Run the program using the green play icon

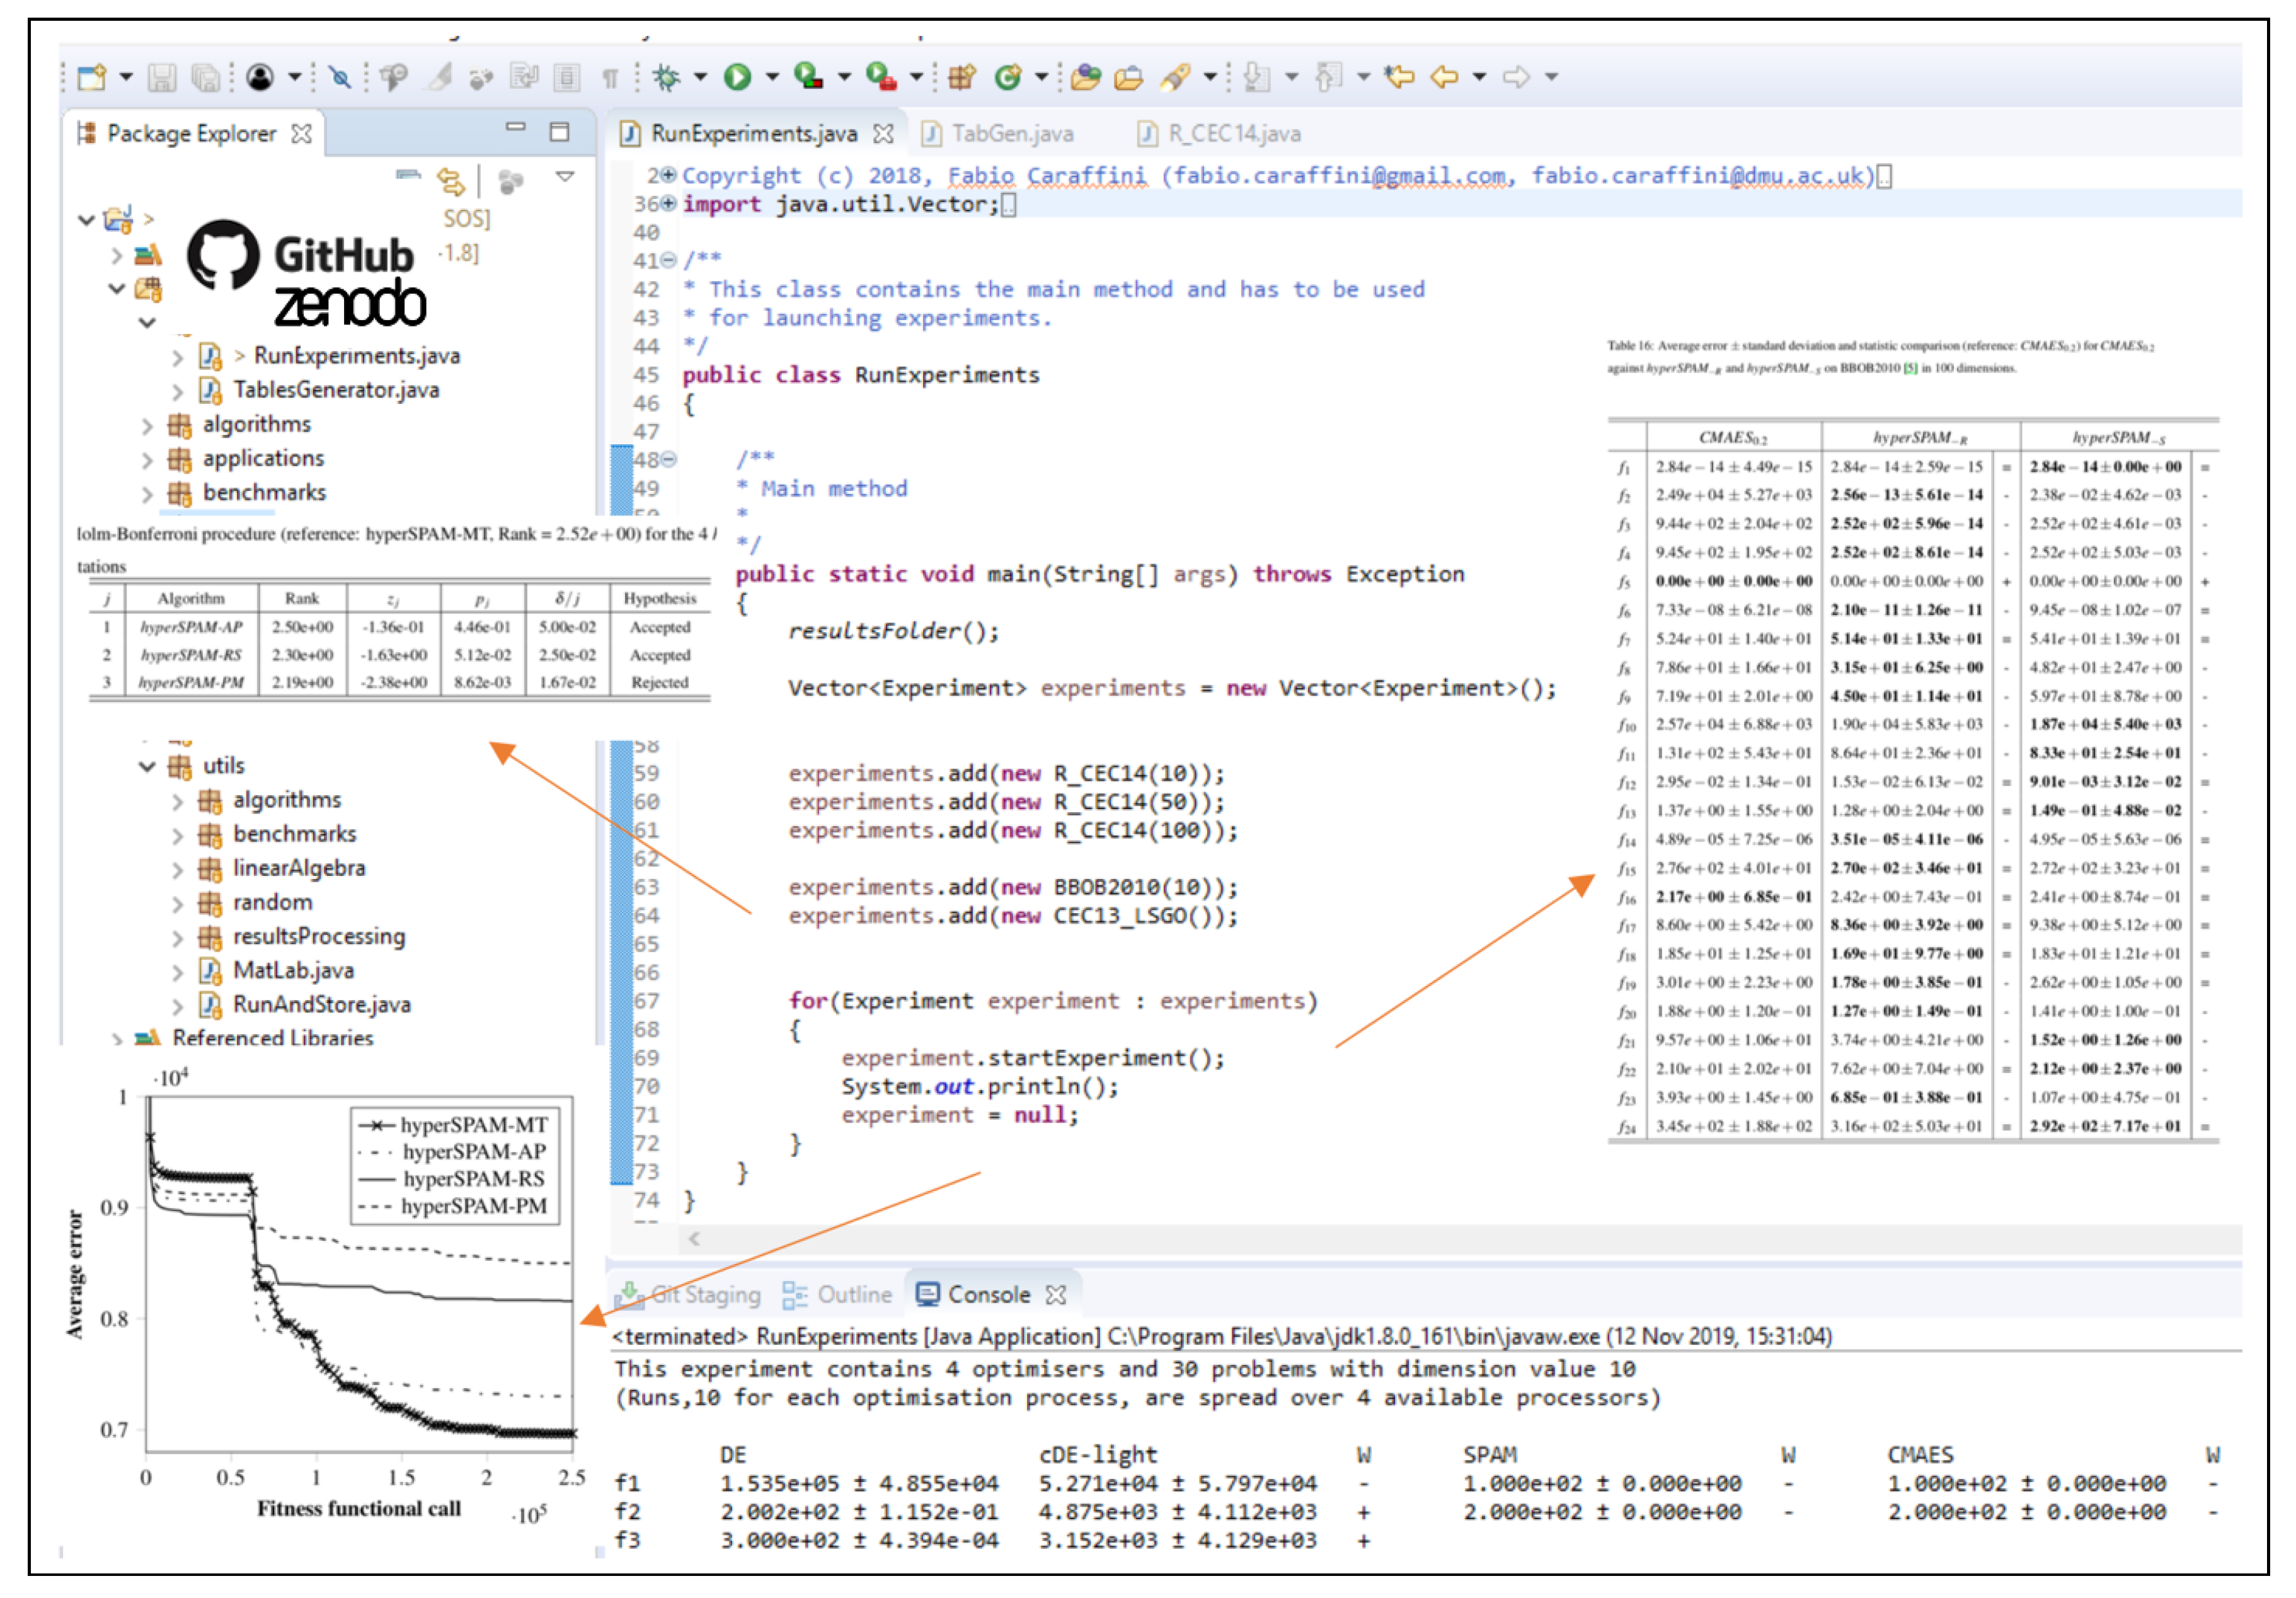pos(738,77)
